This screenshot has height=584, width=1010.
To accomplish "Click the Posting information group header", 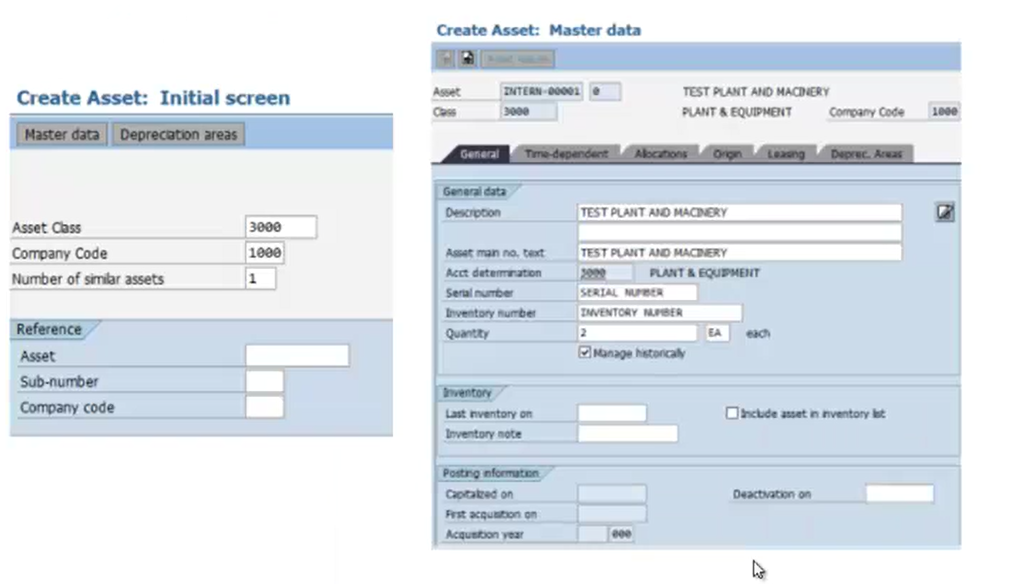I will (x=490, y=473).
